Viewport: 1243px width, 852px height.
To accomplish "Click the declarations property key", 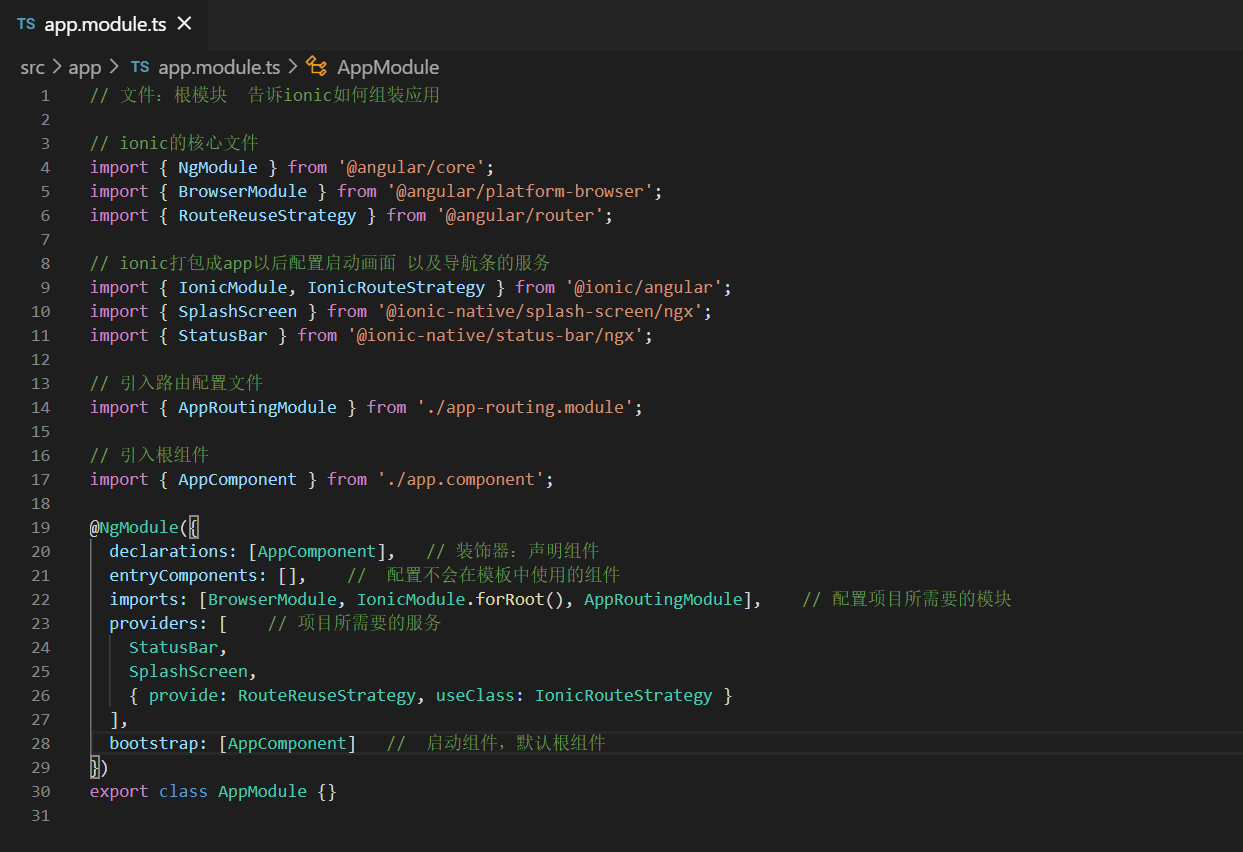I will coord(169,551).
